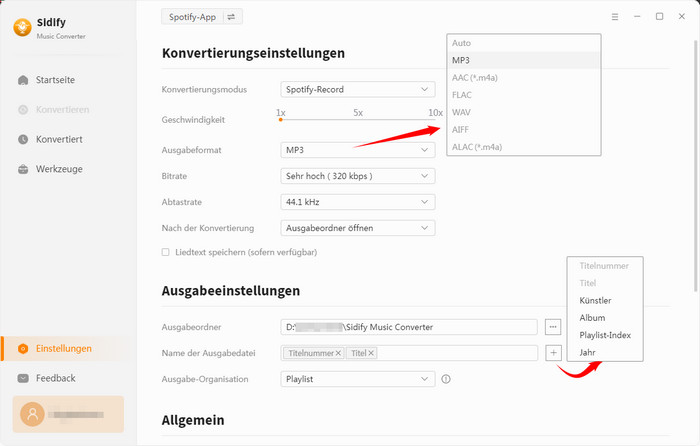Image resolution: width=700 pixels, height=446 pixels.
Task: Open the Konvertierungsmodus dropdown
Action: click(x=358, y=89)
